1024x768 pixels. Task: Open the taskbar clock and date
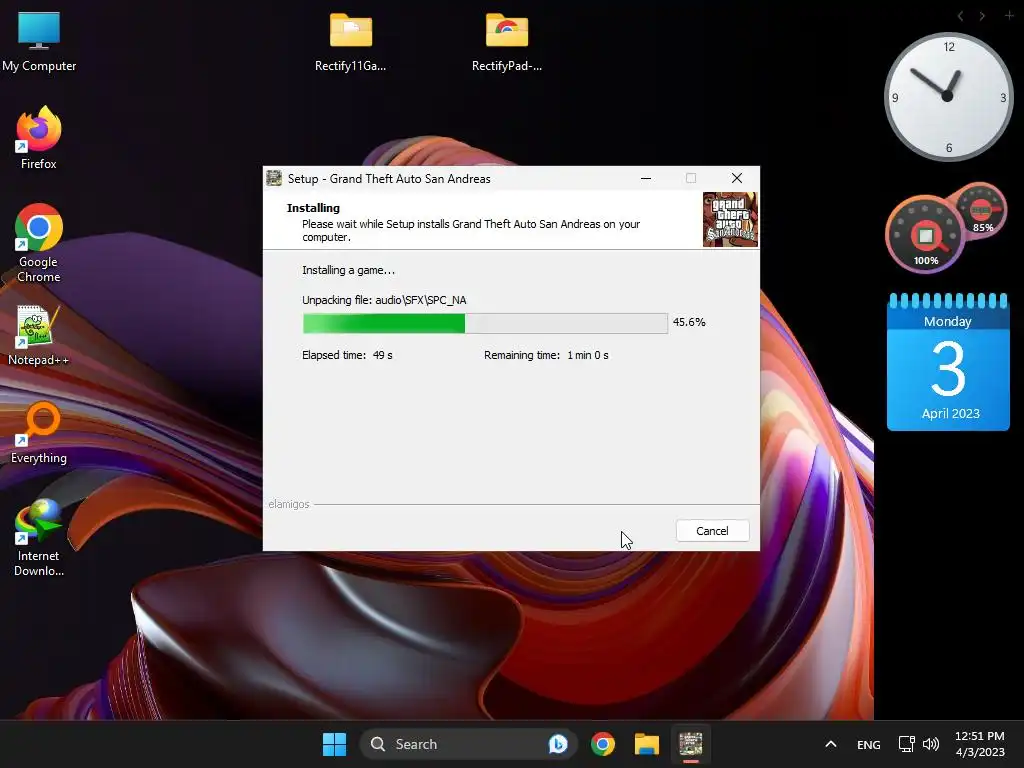(980, 744)
